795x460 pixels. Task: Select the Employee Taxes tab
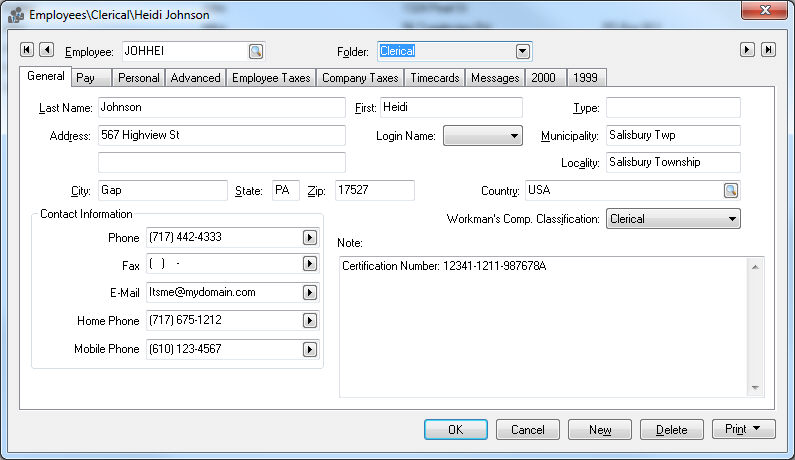[271, 78]
